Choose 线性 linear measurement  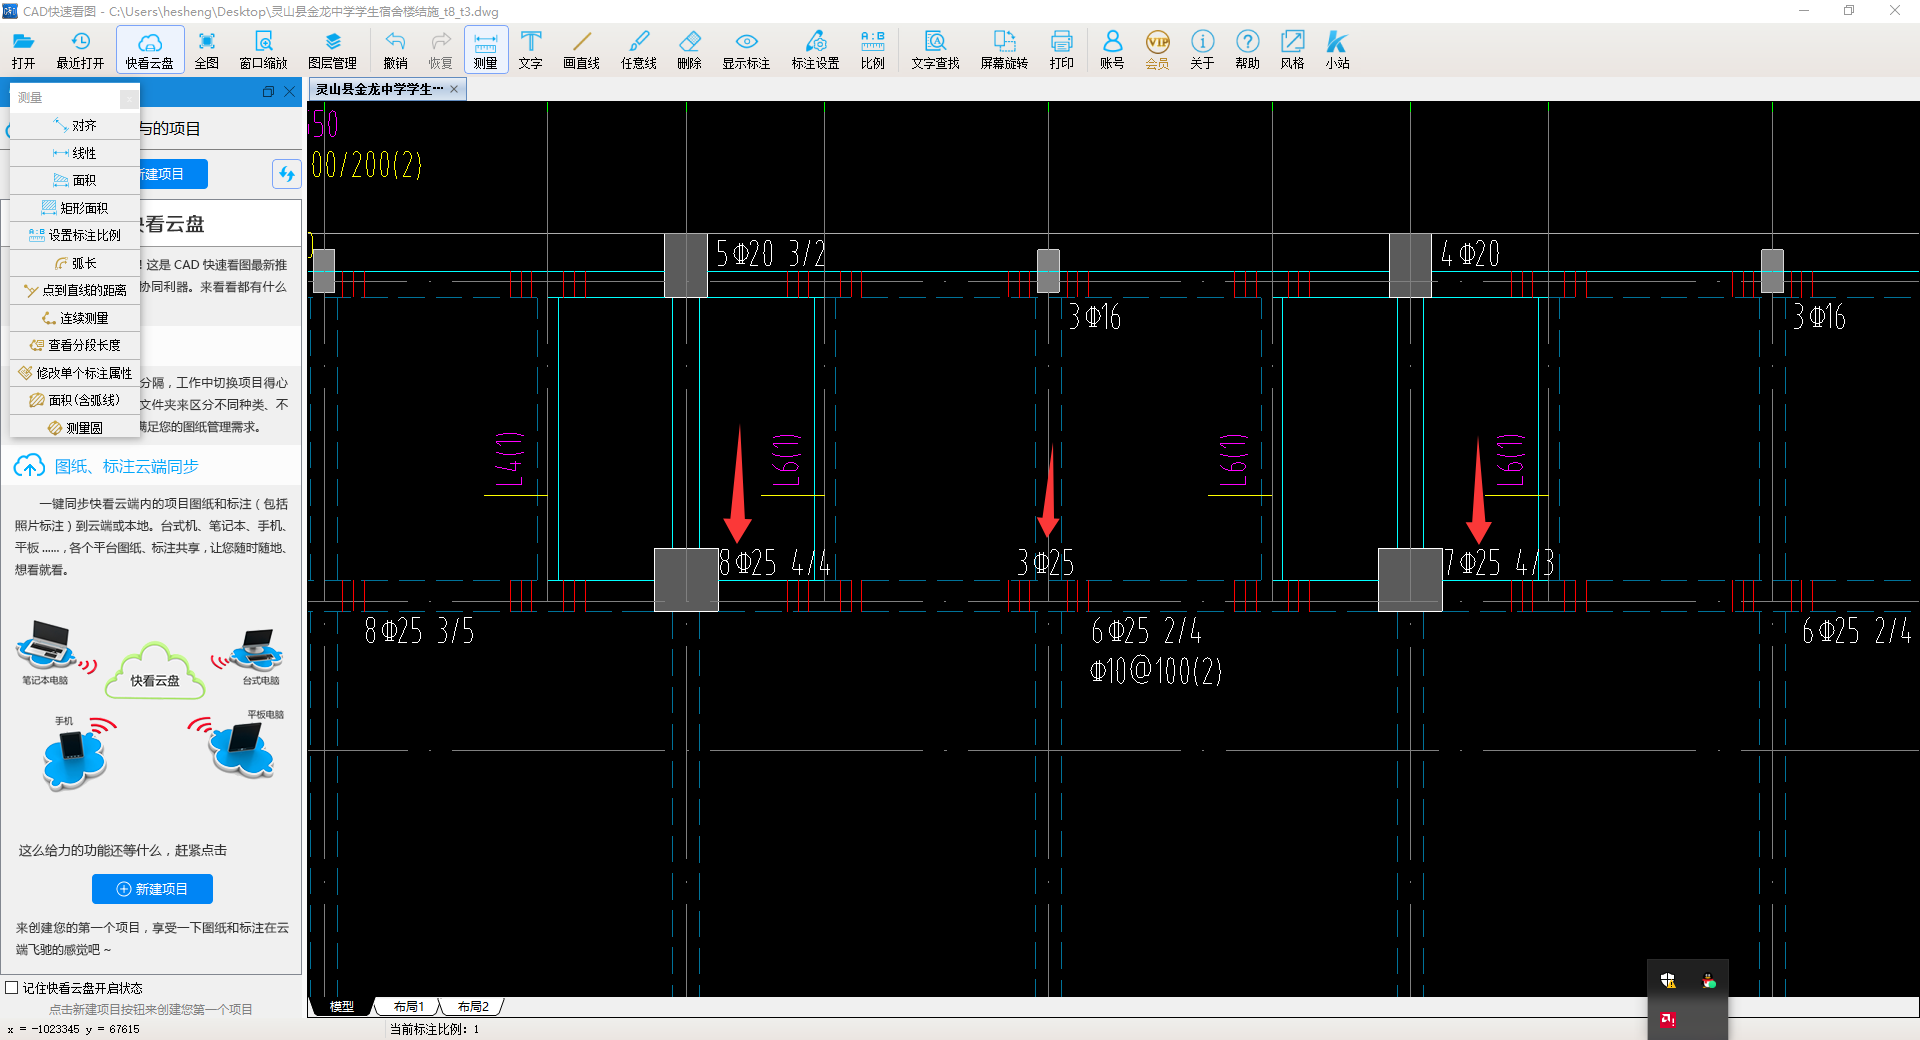[x=75, y=153]
